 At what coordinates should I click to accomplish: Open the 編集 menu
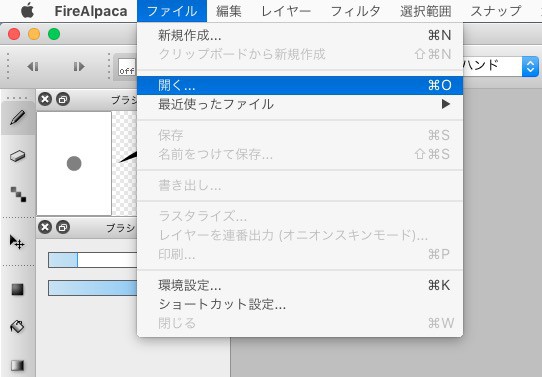[x=228, y=11]
